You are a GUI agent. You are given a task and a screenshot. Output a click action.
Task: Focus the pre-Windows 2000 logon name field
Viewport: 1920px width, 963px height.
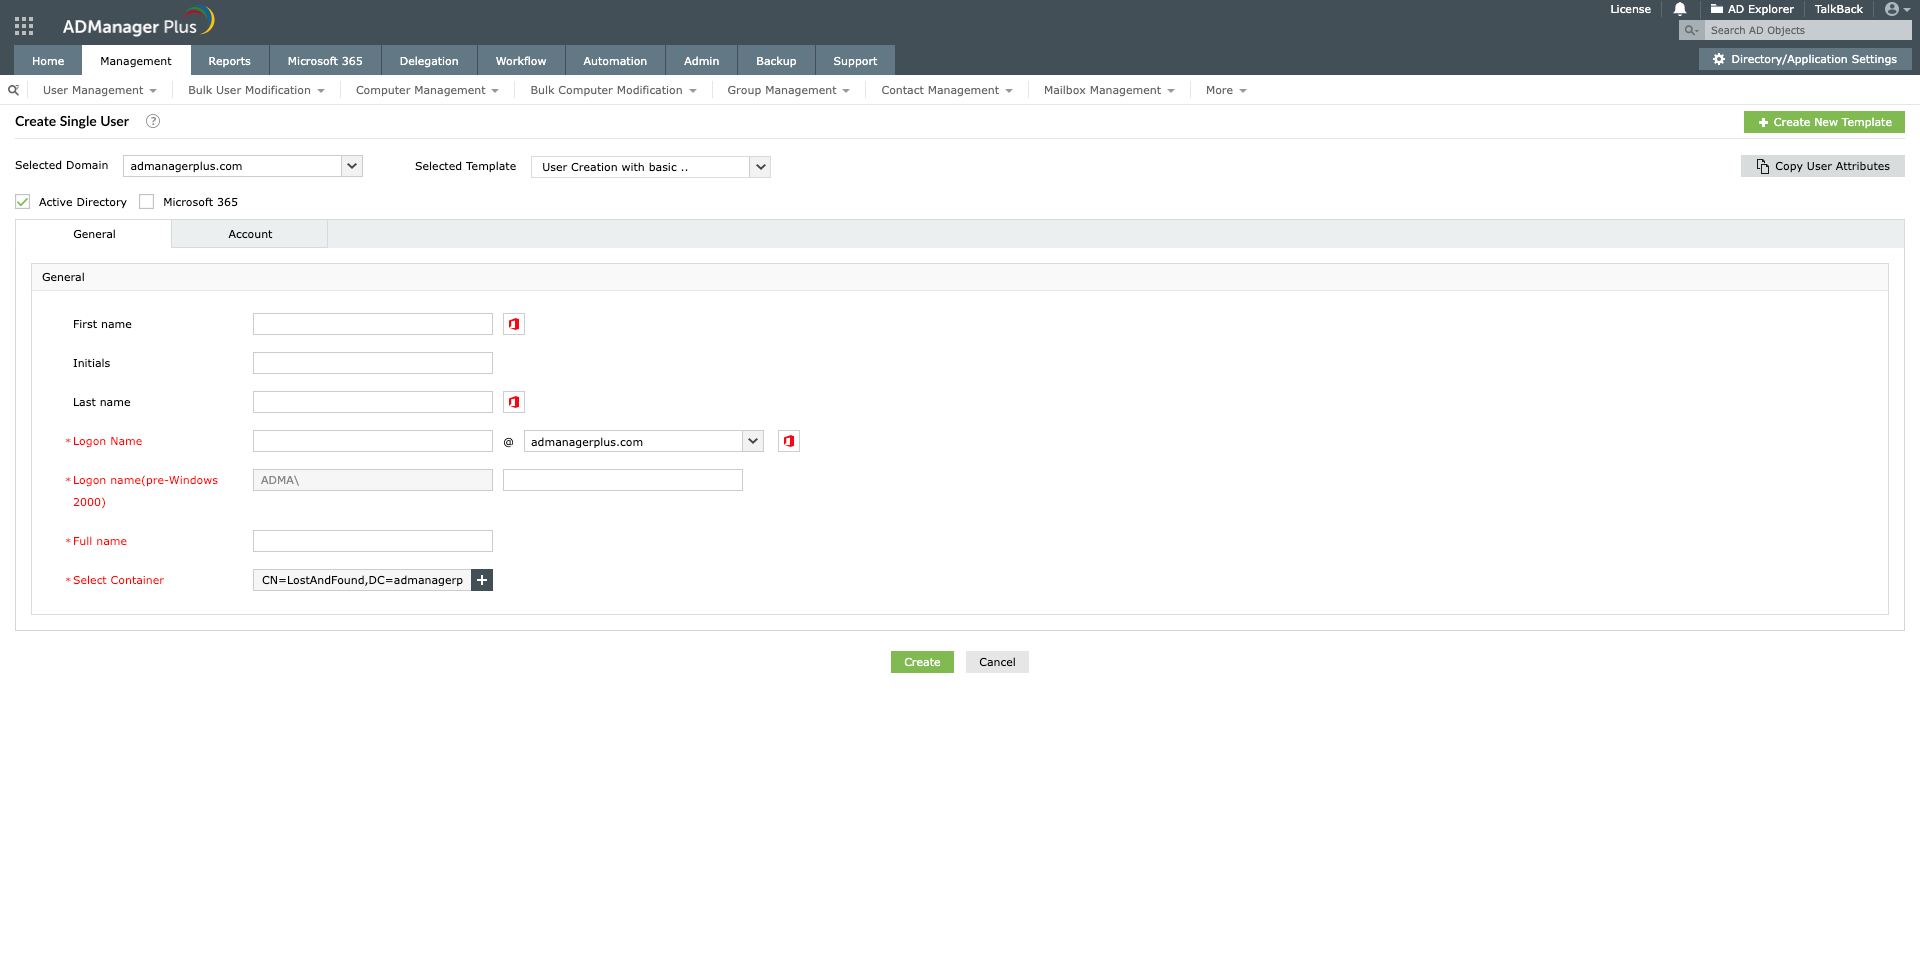[623, 480]
